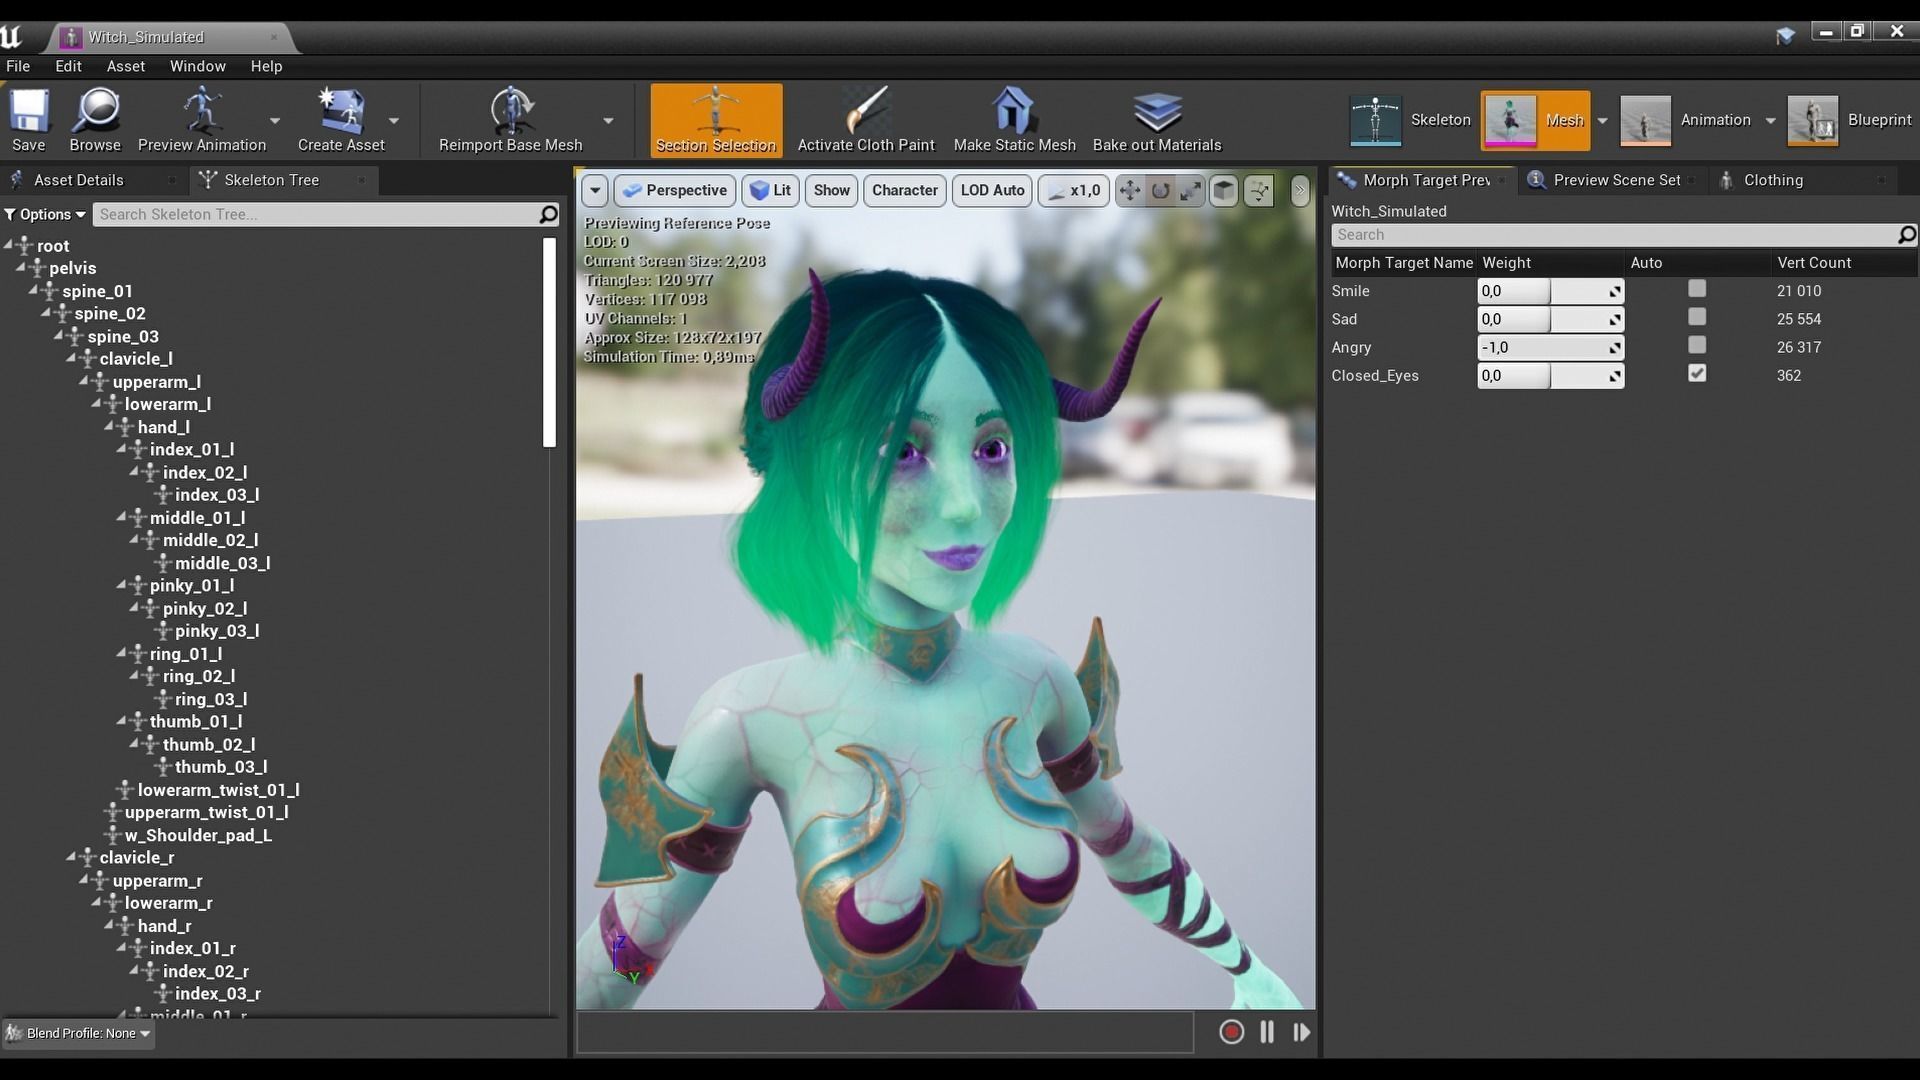This screenshot has width=1920, height=1080.
Task: Click the Bake out Materials icon
Action: [1156, 112]
